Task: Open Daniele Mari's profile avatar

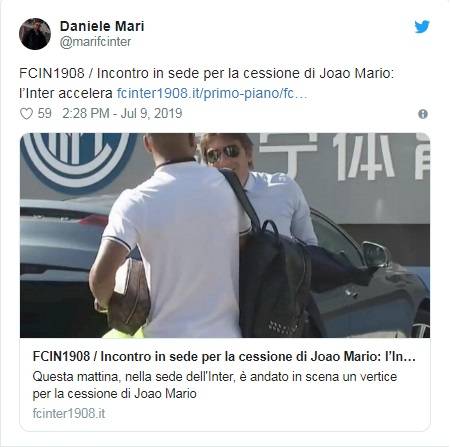Action: click(35, 34)
